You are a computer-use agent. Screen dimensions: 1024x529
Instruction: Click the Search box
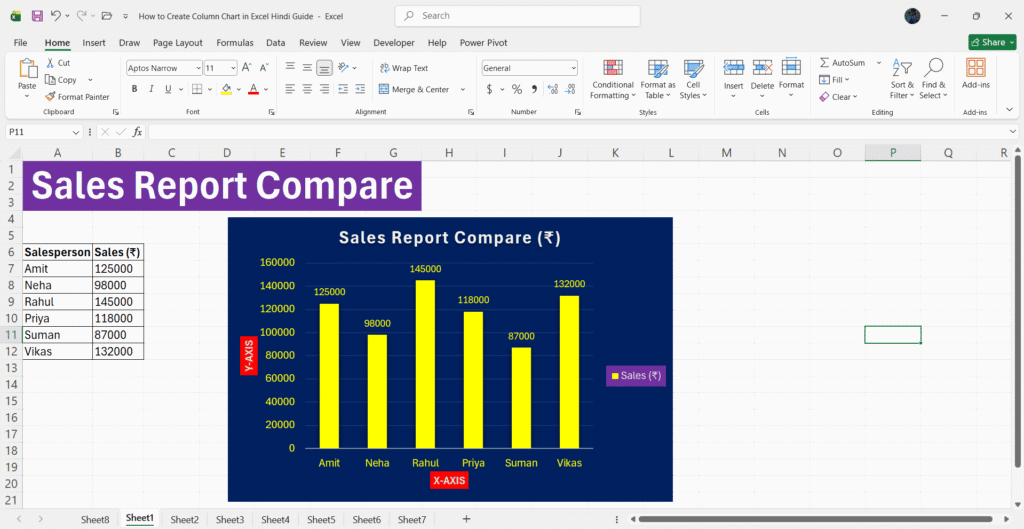(x=517, y=16)
